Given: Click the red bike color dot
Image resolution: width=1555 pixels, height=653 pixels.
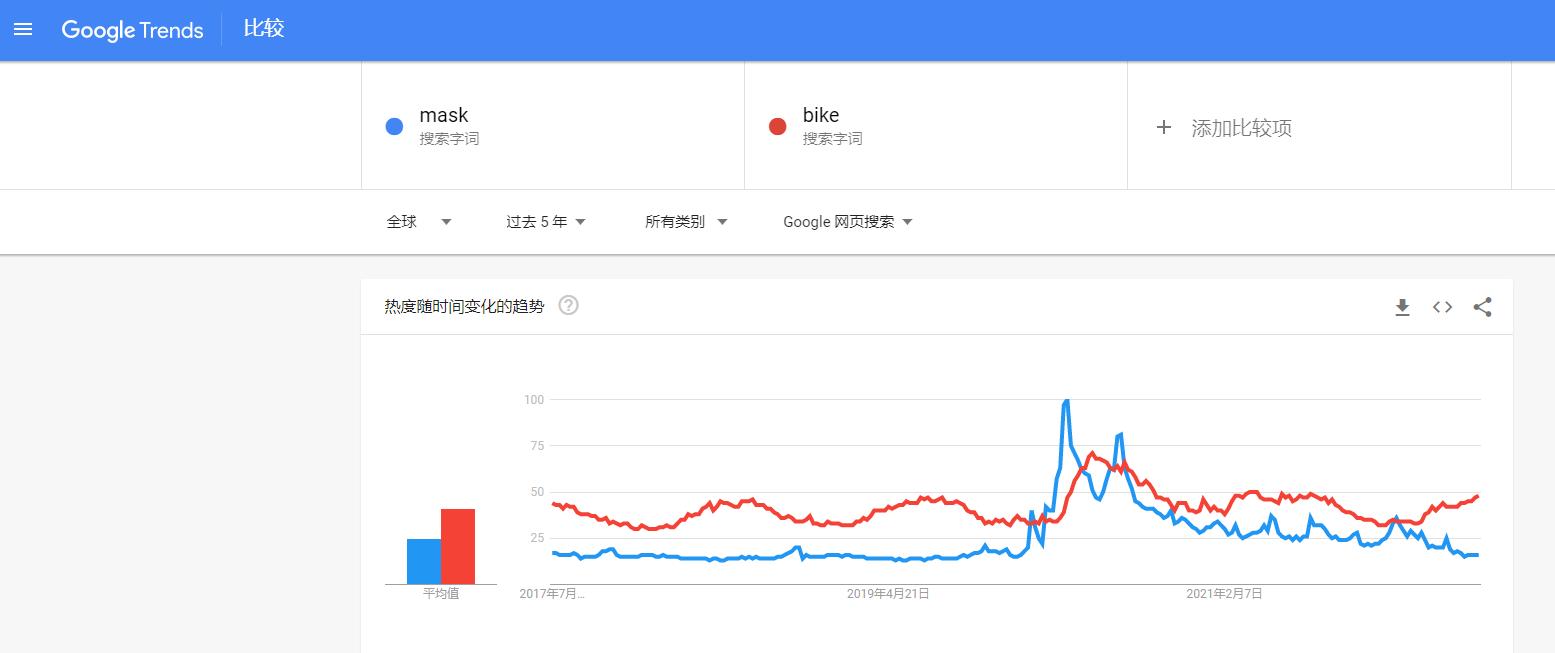Looking at the screenshot, I should tap(777, 127).
